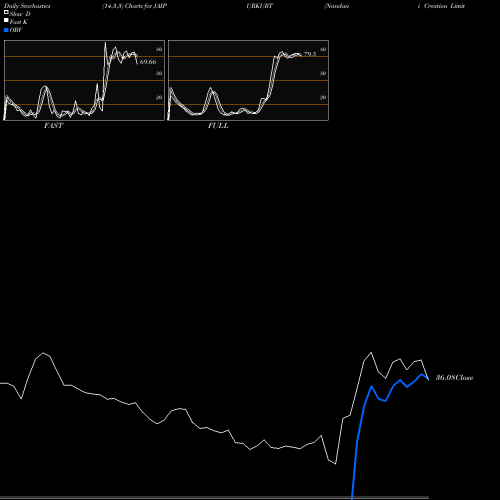500x500 pixels.
Task: Click the 20 axis label on FAST chart
Action: coord(159,97)
